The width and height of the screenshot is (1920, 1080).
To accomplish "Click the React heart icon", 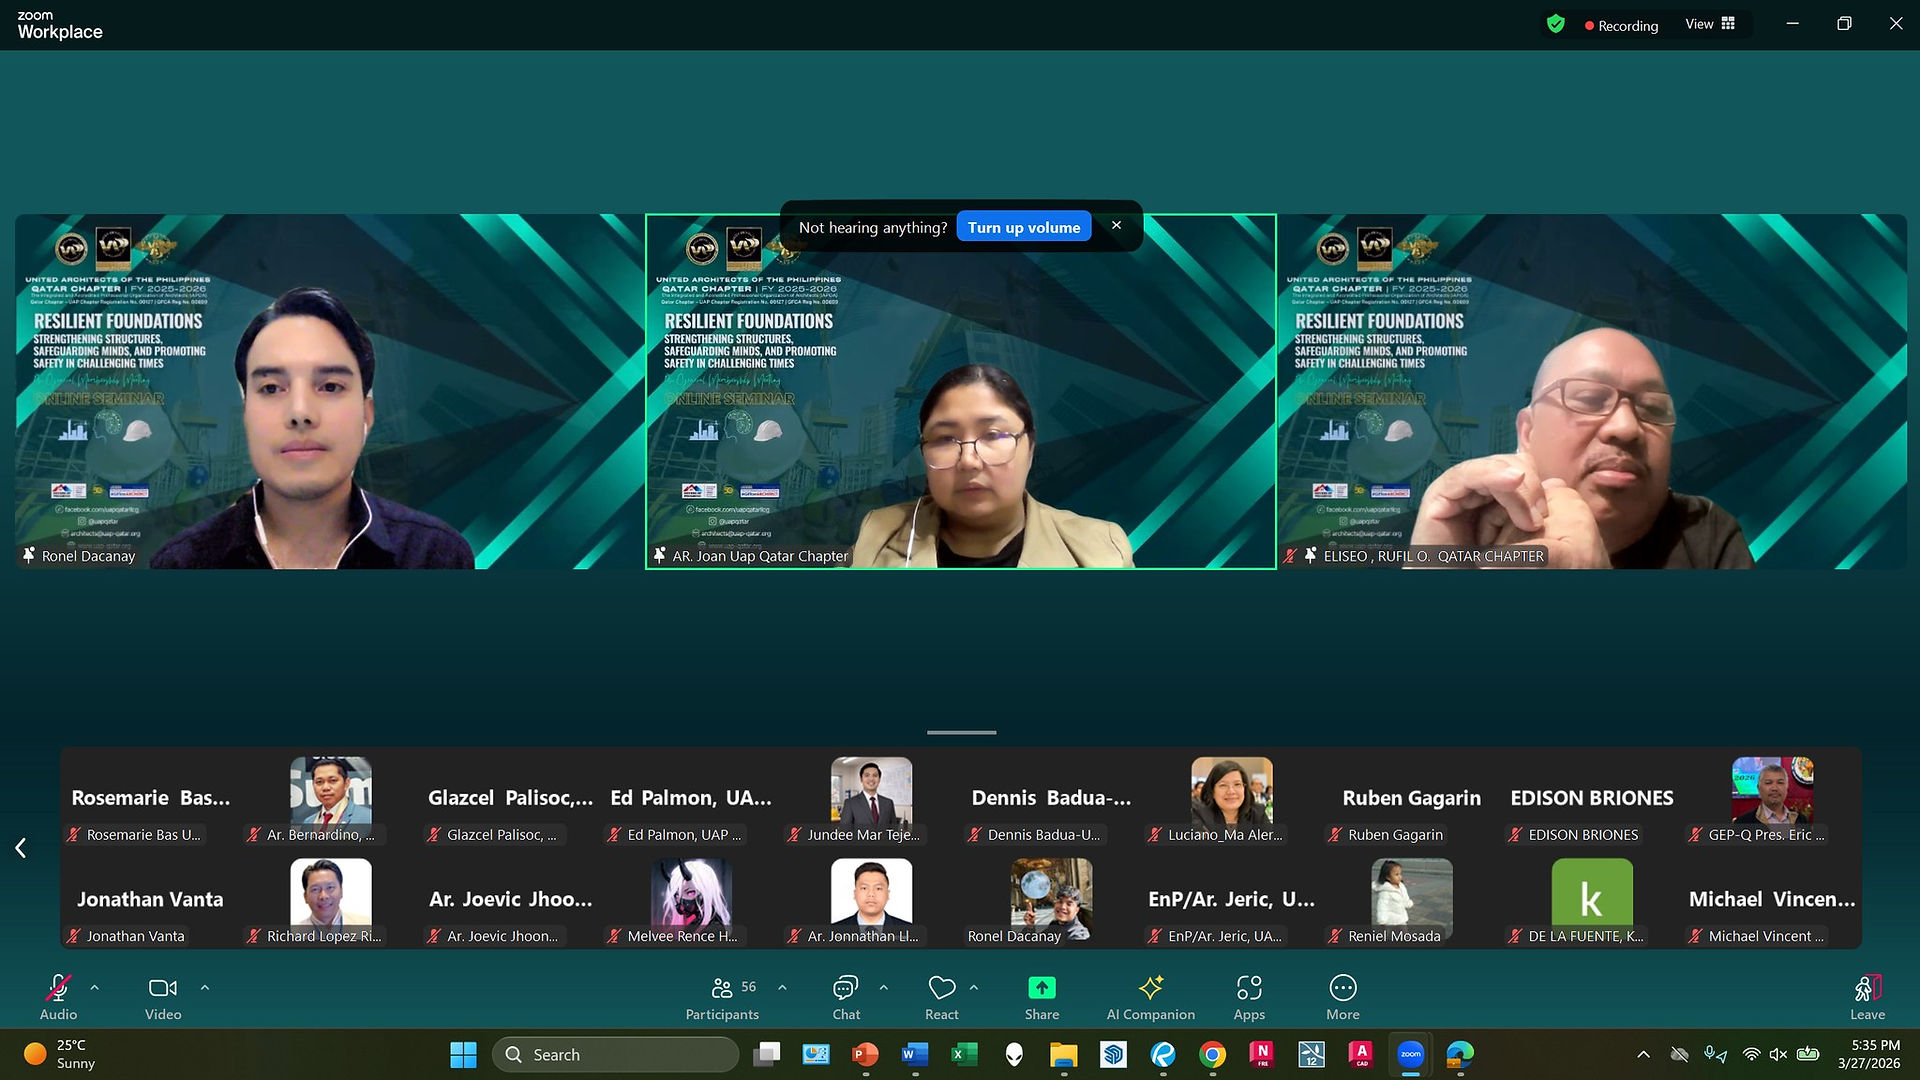I will pyautogui.click(x=941, y=988).
